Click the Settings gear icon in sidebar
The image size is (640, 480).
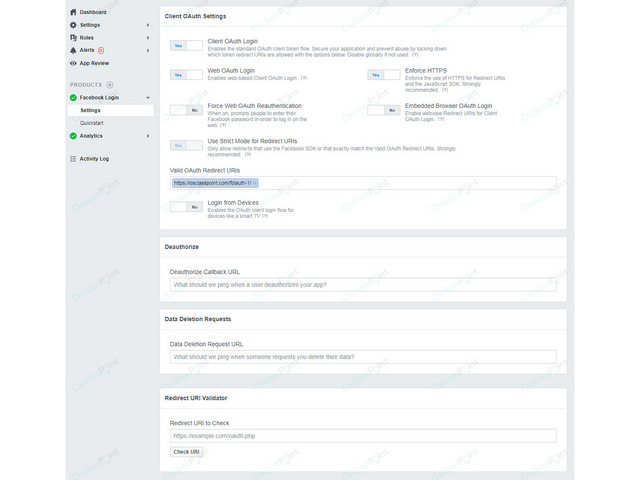pos(73,25)
